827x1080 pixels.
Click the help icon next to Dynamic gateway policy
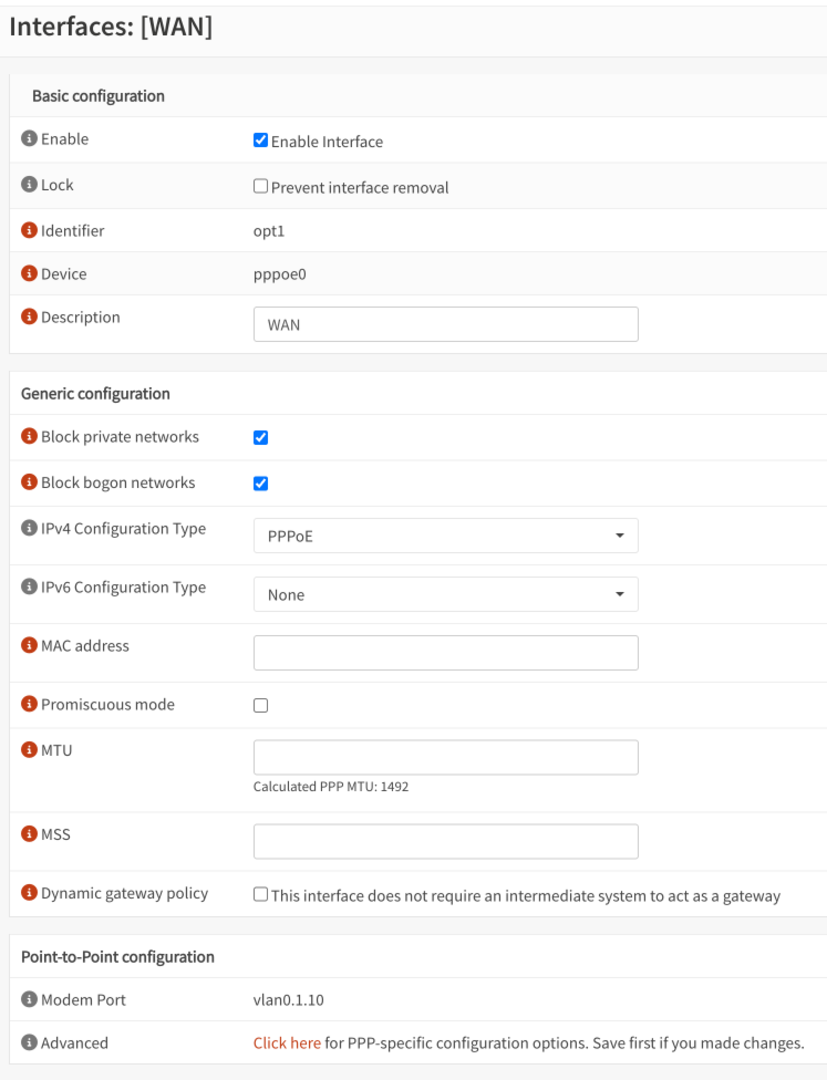pos(29,893)
